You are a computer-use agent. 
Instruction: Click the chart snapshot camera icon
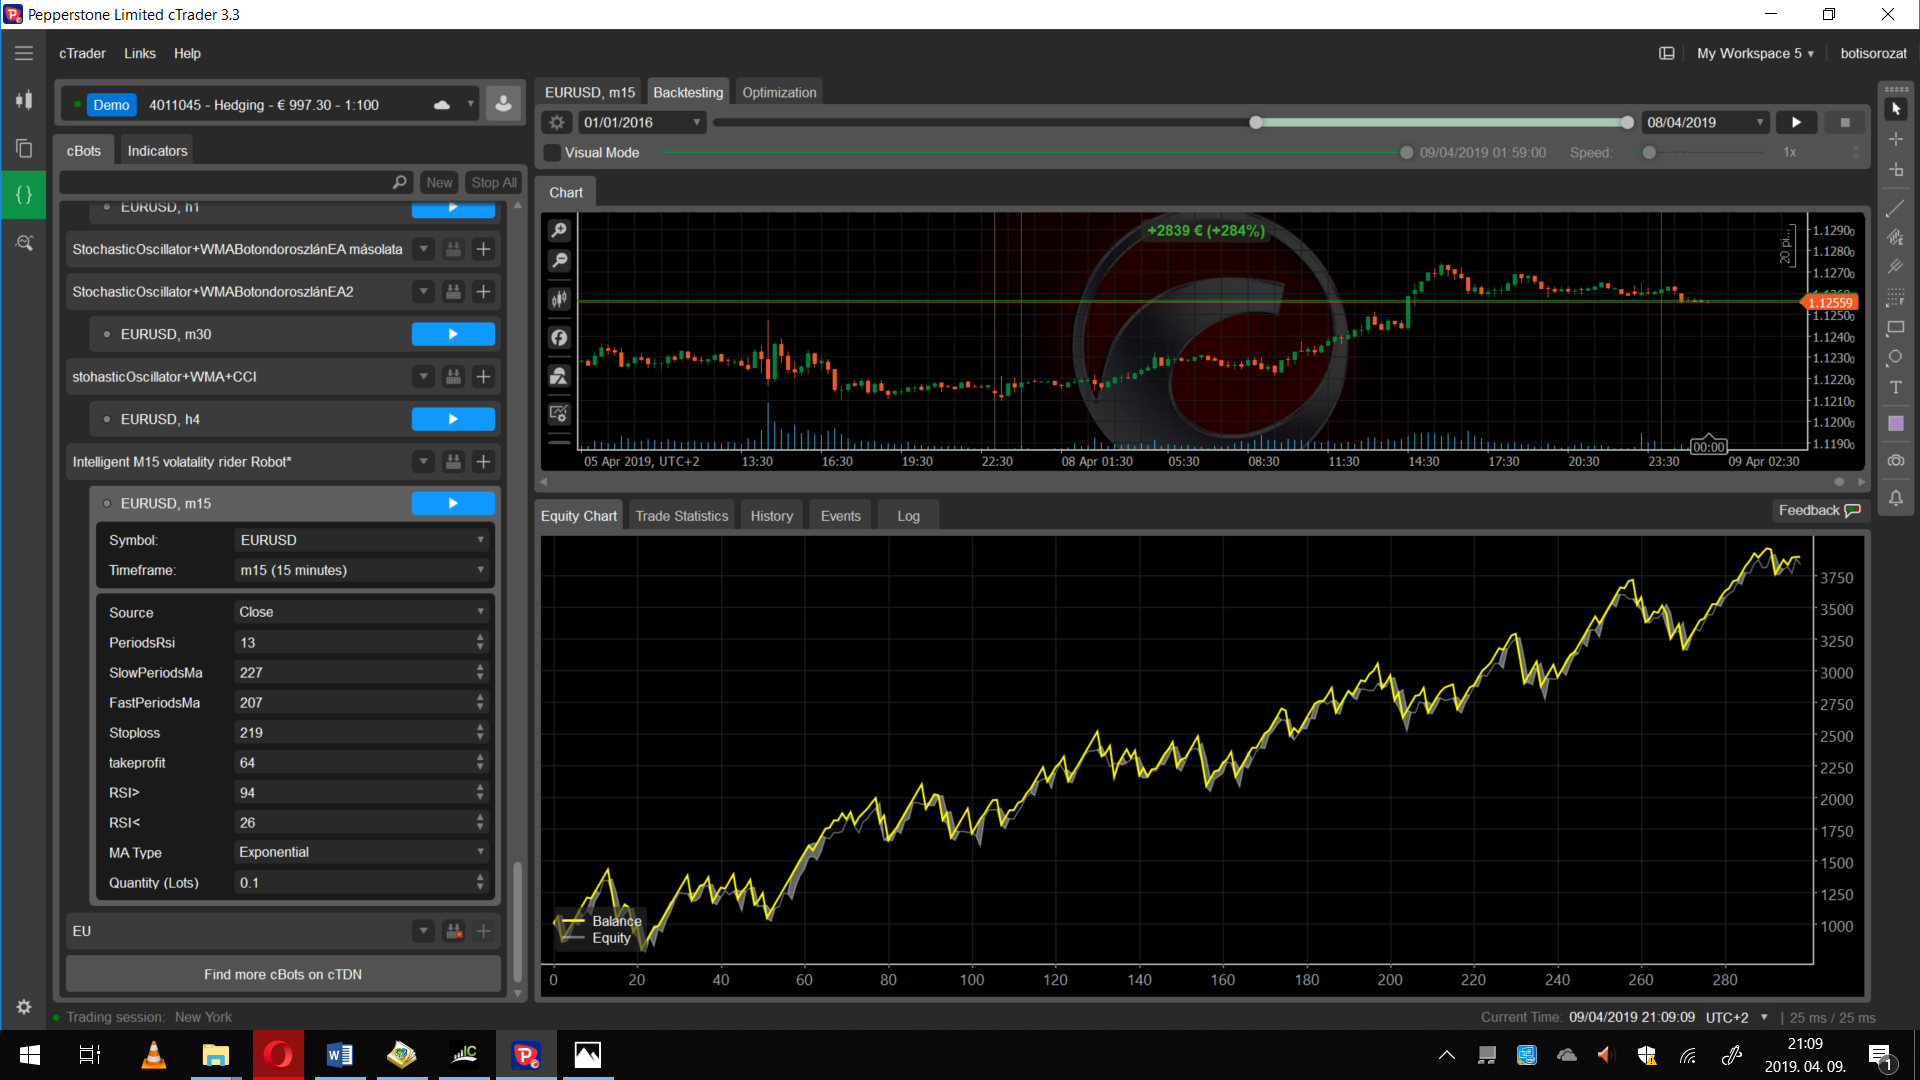click(x=1895, y=461)
